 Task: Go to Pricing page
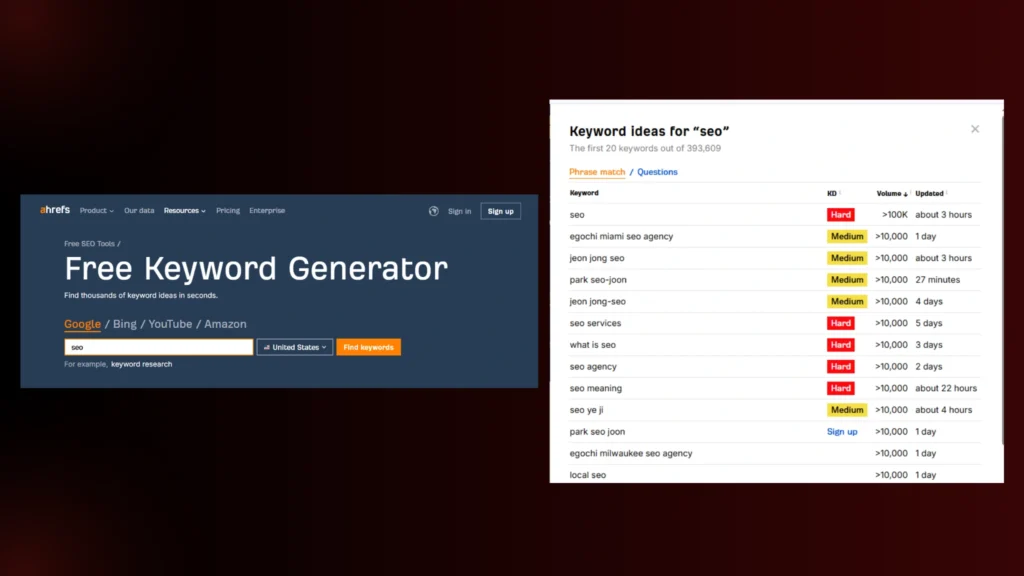click(x=228, y=211)
